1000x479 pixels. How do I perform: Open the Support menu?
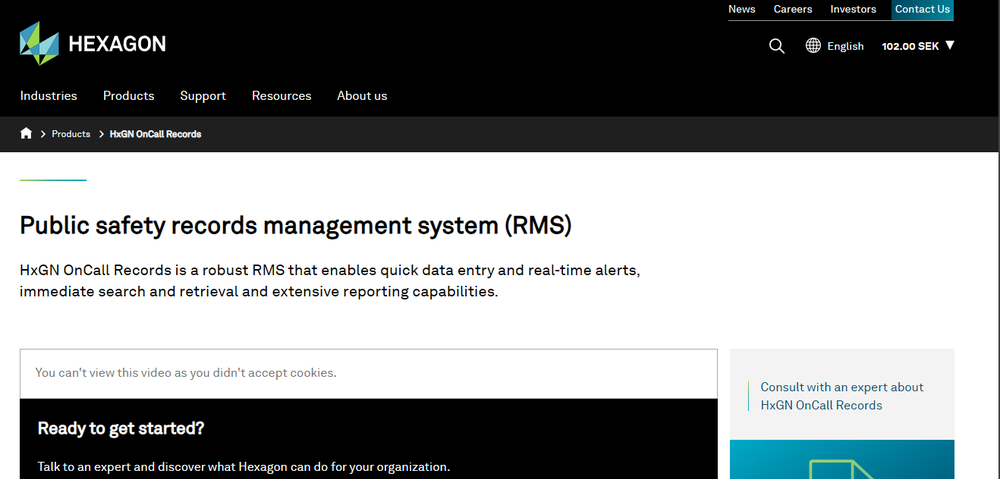203,96
